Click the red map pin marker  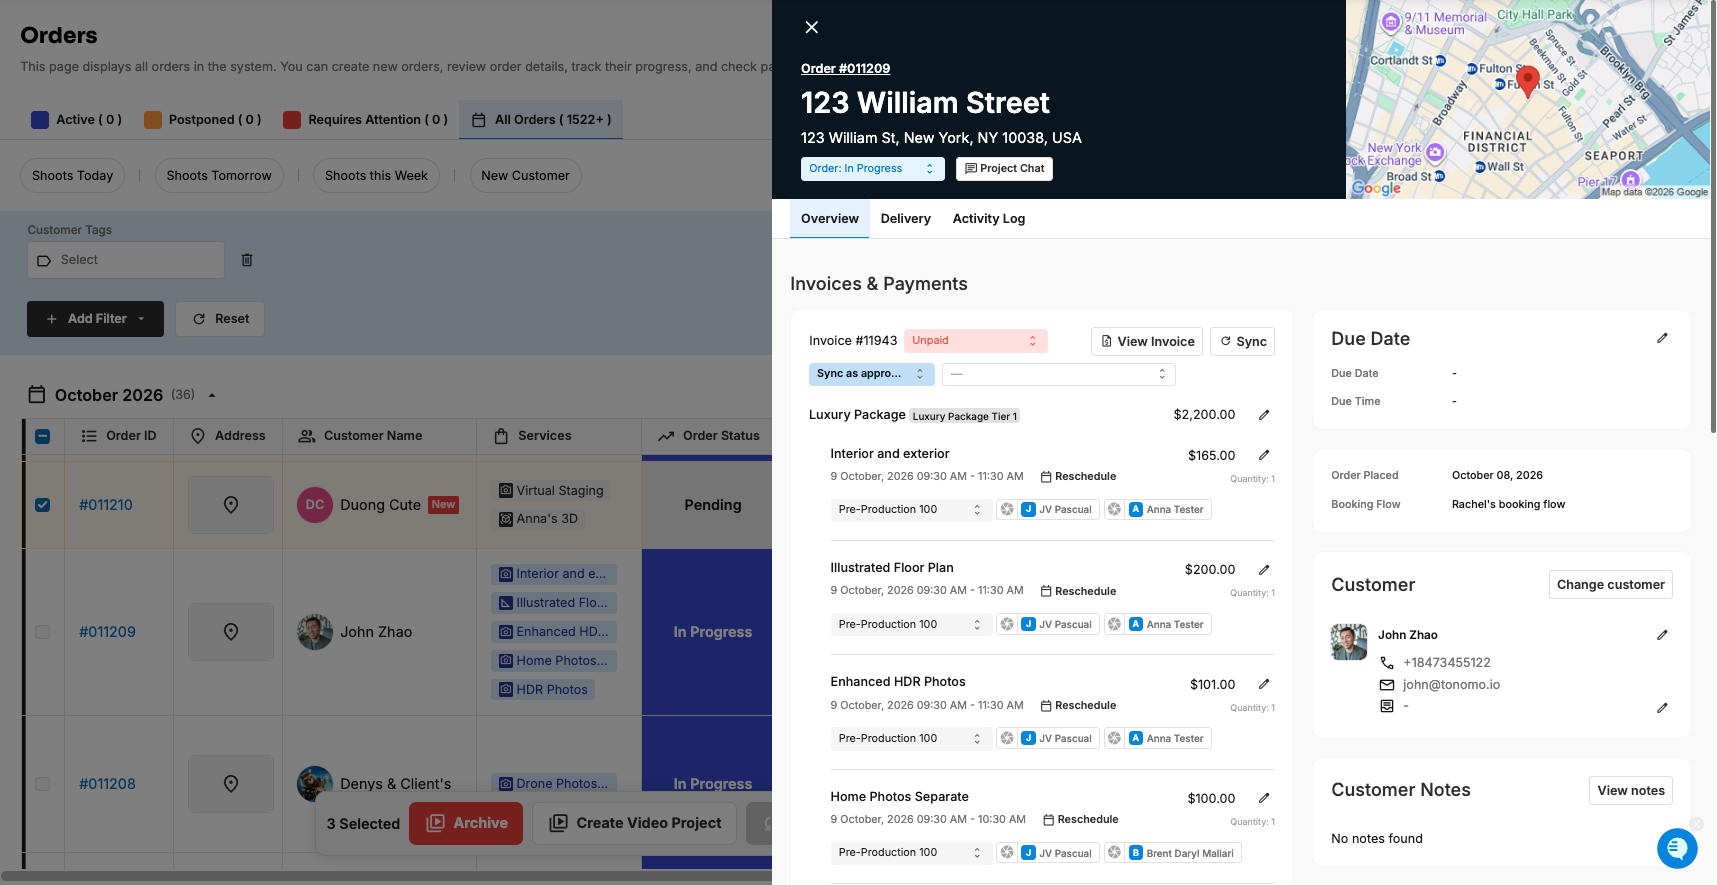(1528, 80)
